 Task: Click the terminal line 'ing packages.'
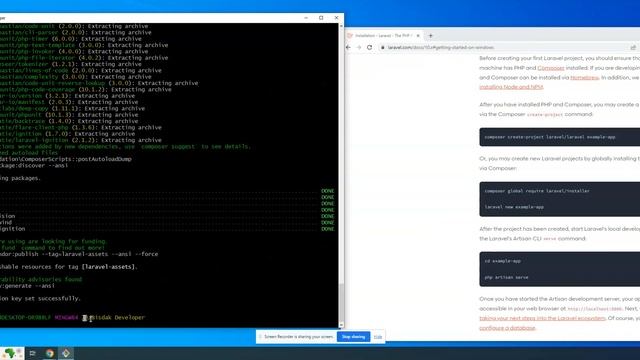click(x=20, y=178)
